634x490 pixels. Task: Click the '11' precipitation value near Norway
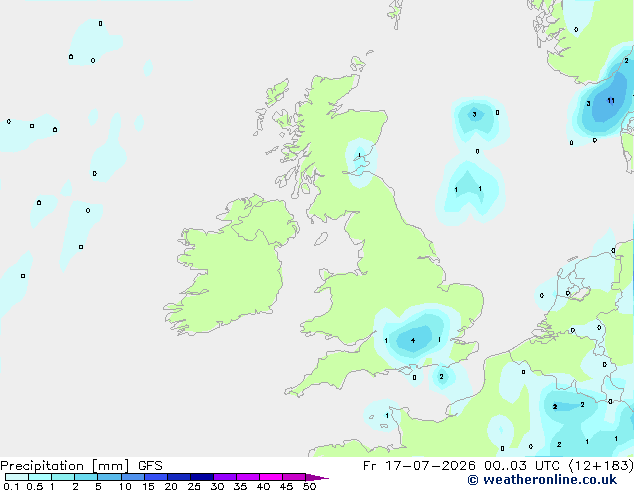pyautogui.click(x=611, y=101)
